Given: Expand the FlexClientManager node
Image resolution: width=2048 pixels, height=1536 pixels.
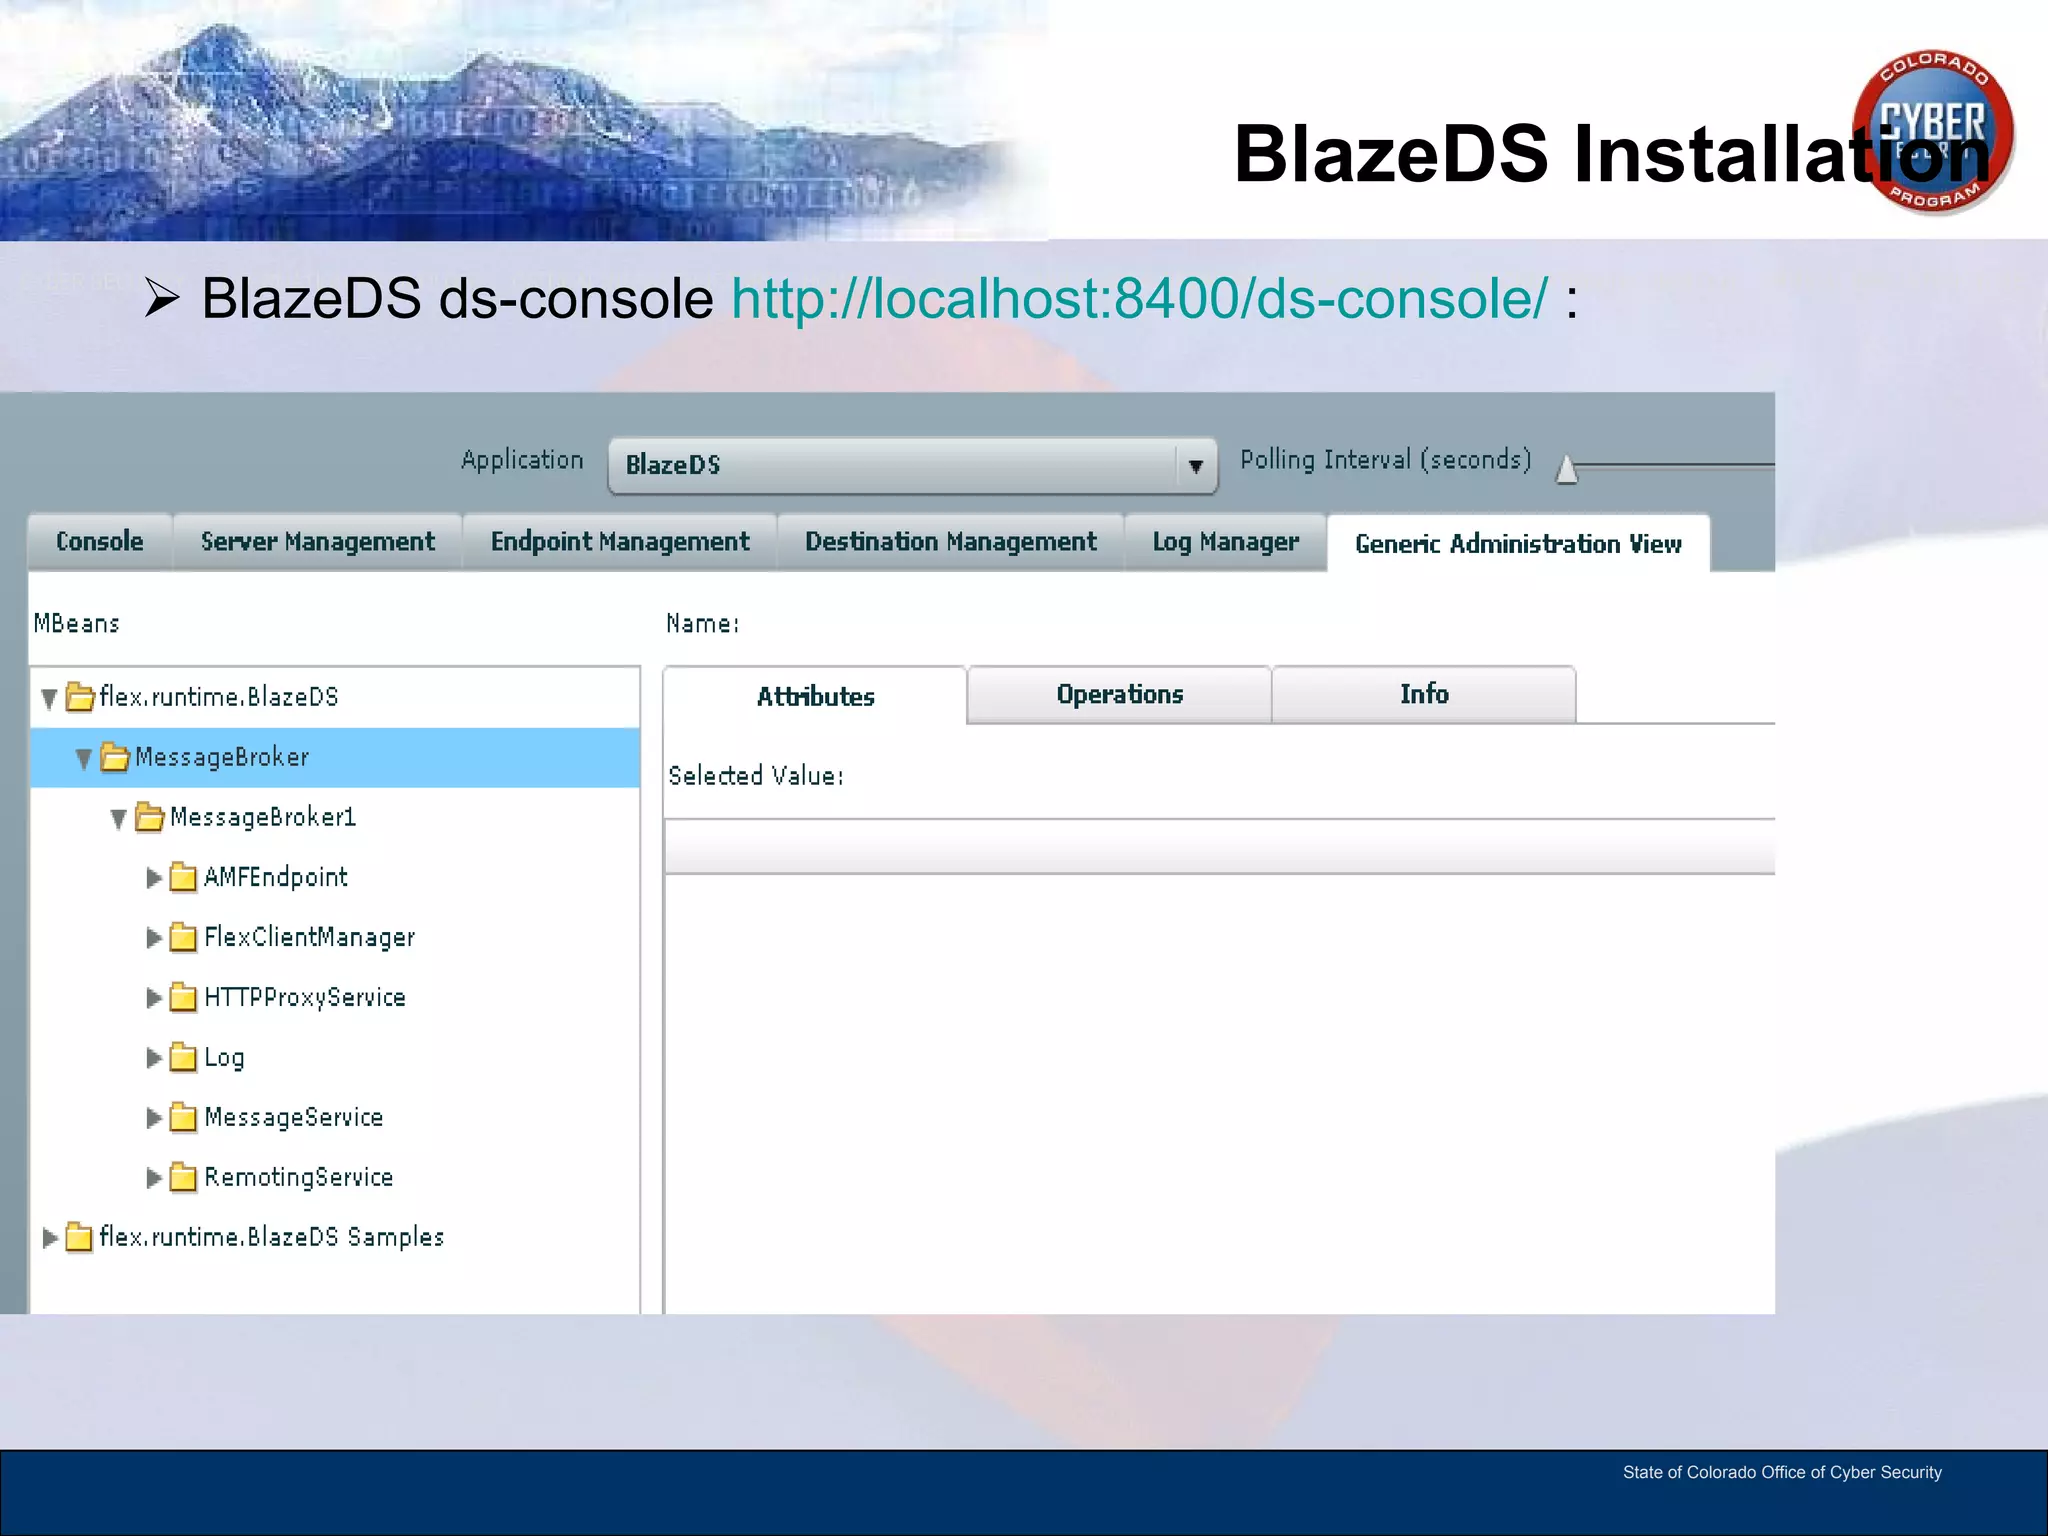Looking at the screenshot, I should 153,938.
